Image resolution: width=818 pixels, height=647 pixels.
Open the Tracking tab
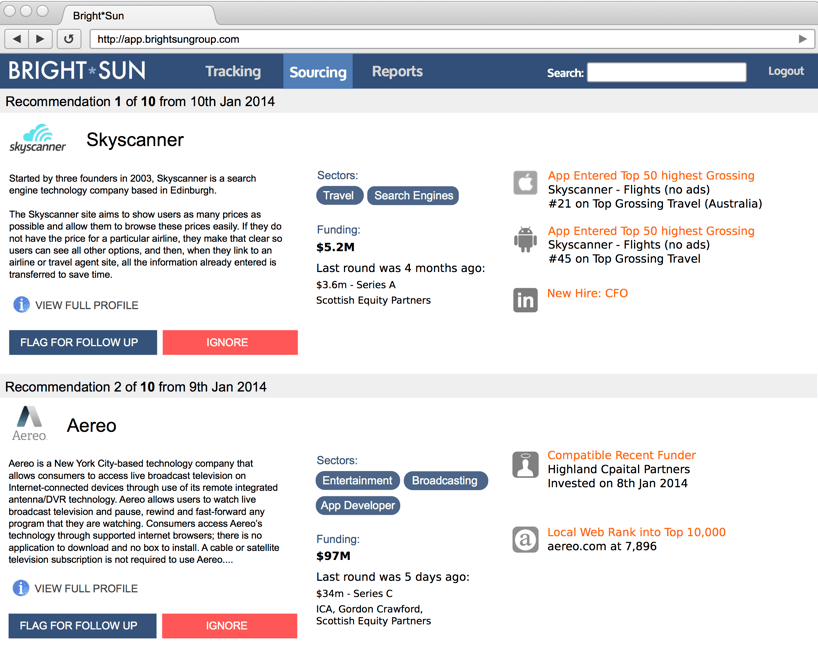(233, 71)
